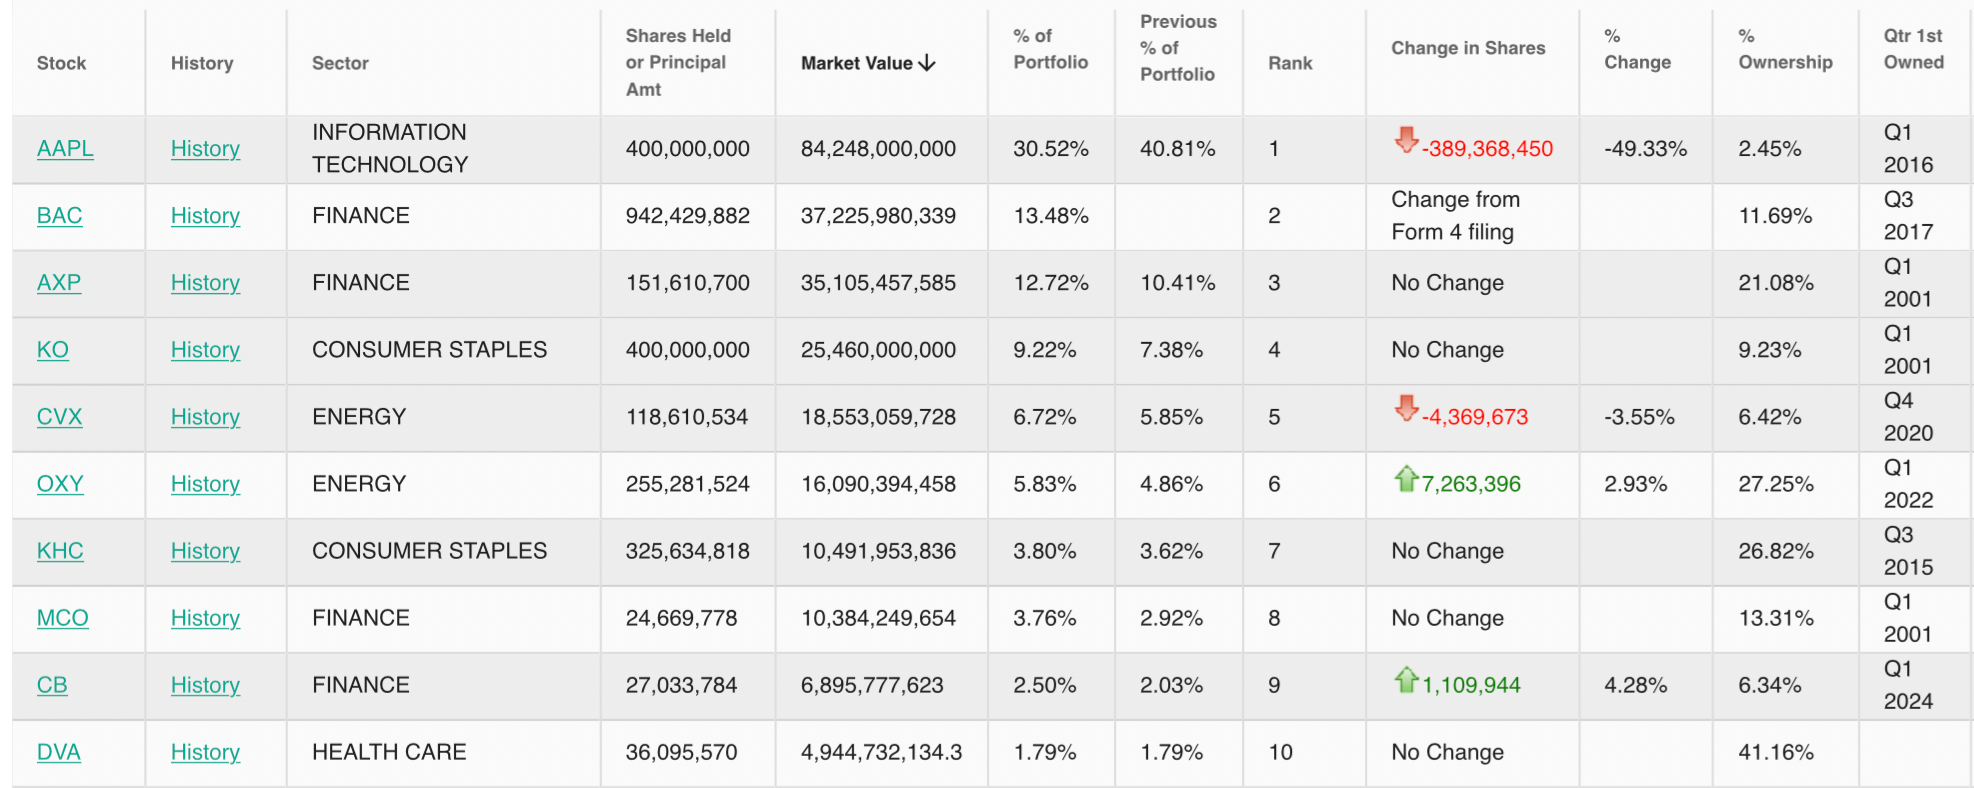Open the AAPL stock link

(x=65, y=149)
